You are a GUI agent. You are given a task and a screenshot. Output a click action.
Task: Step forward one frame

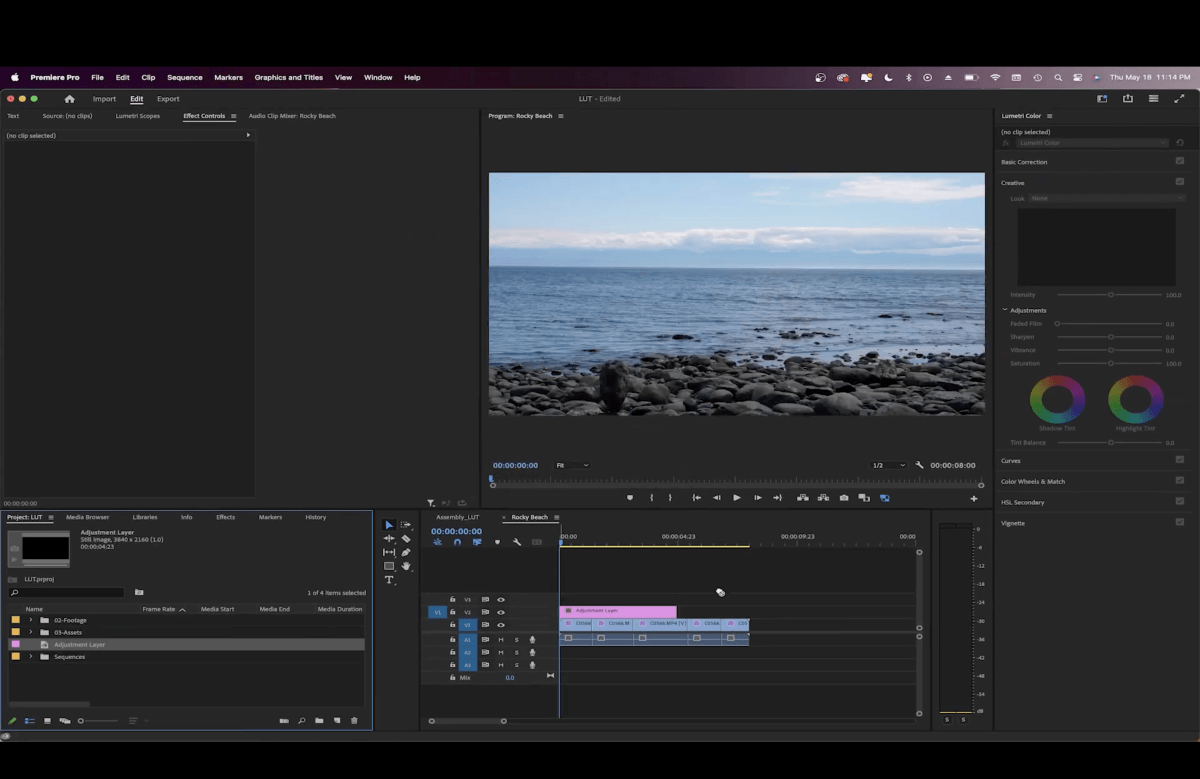point(758,498)
